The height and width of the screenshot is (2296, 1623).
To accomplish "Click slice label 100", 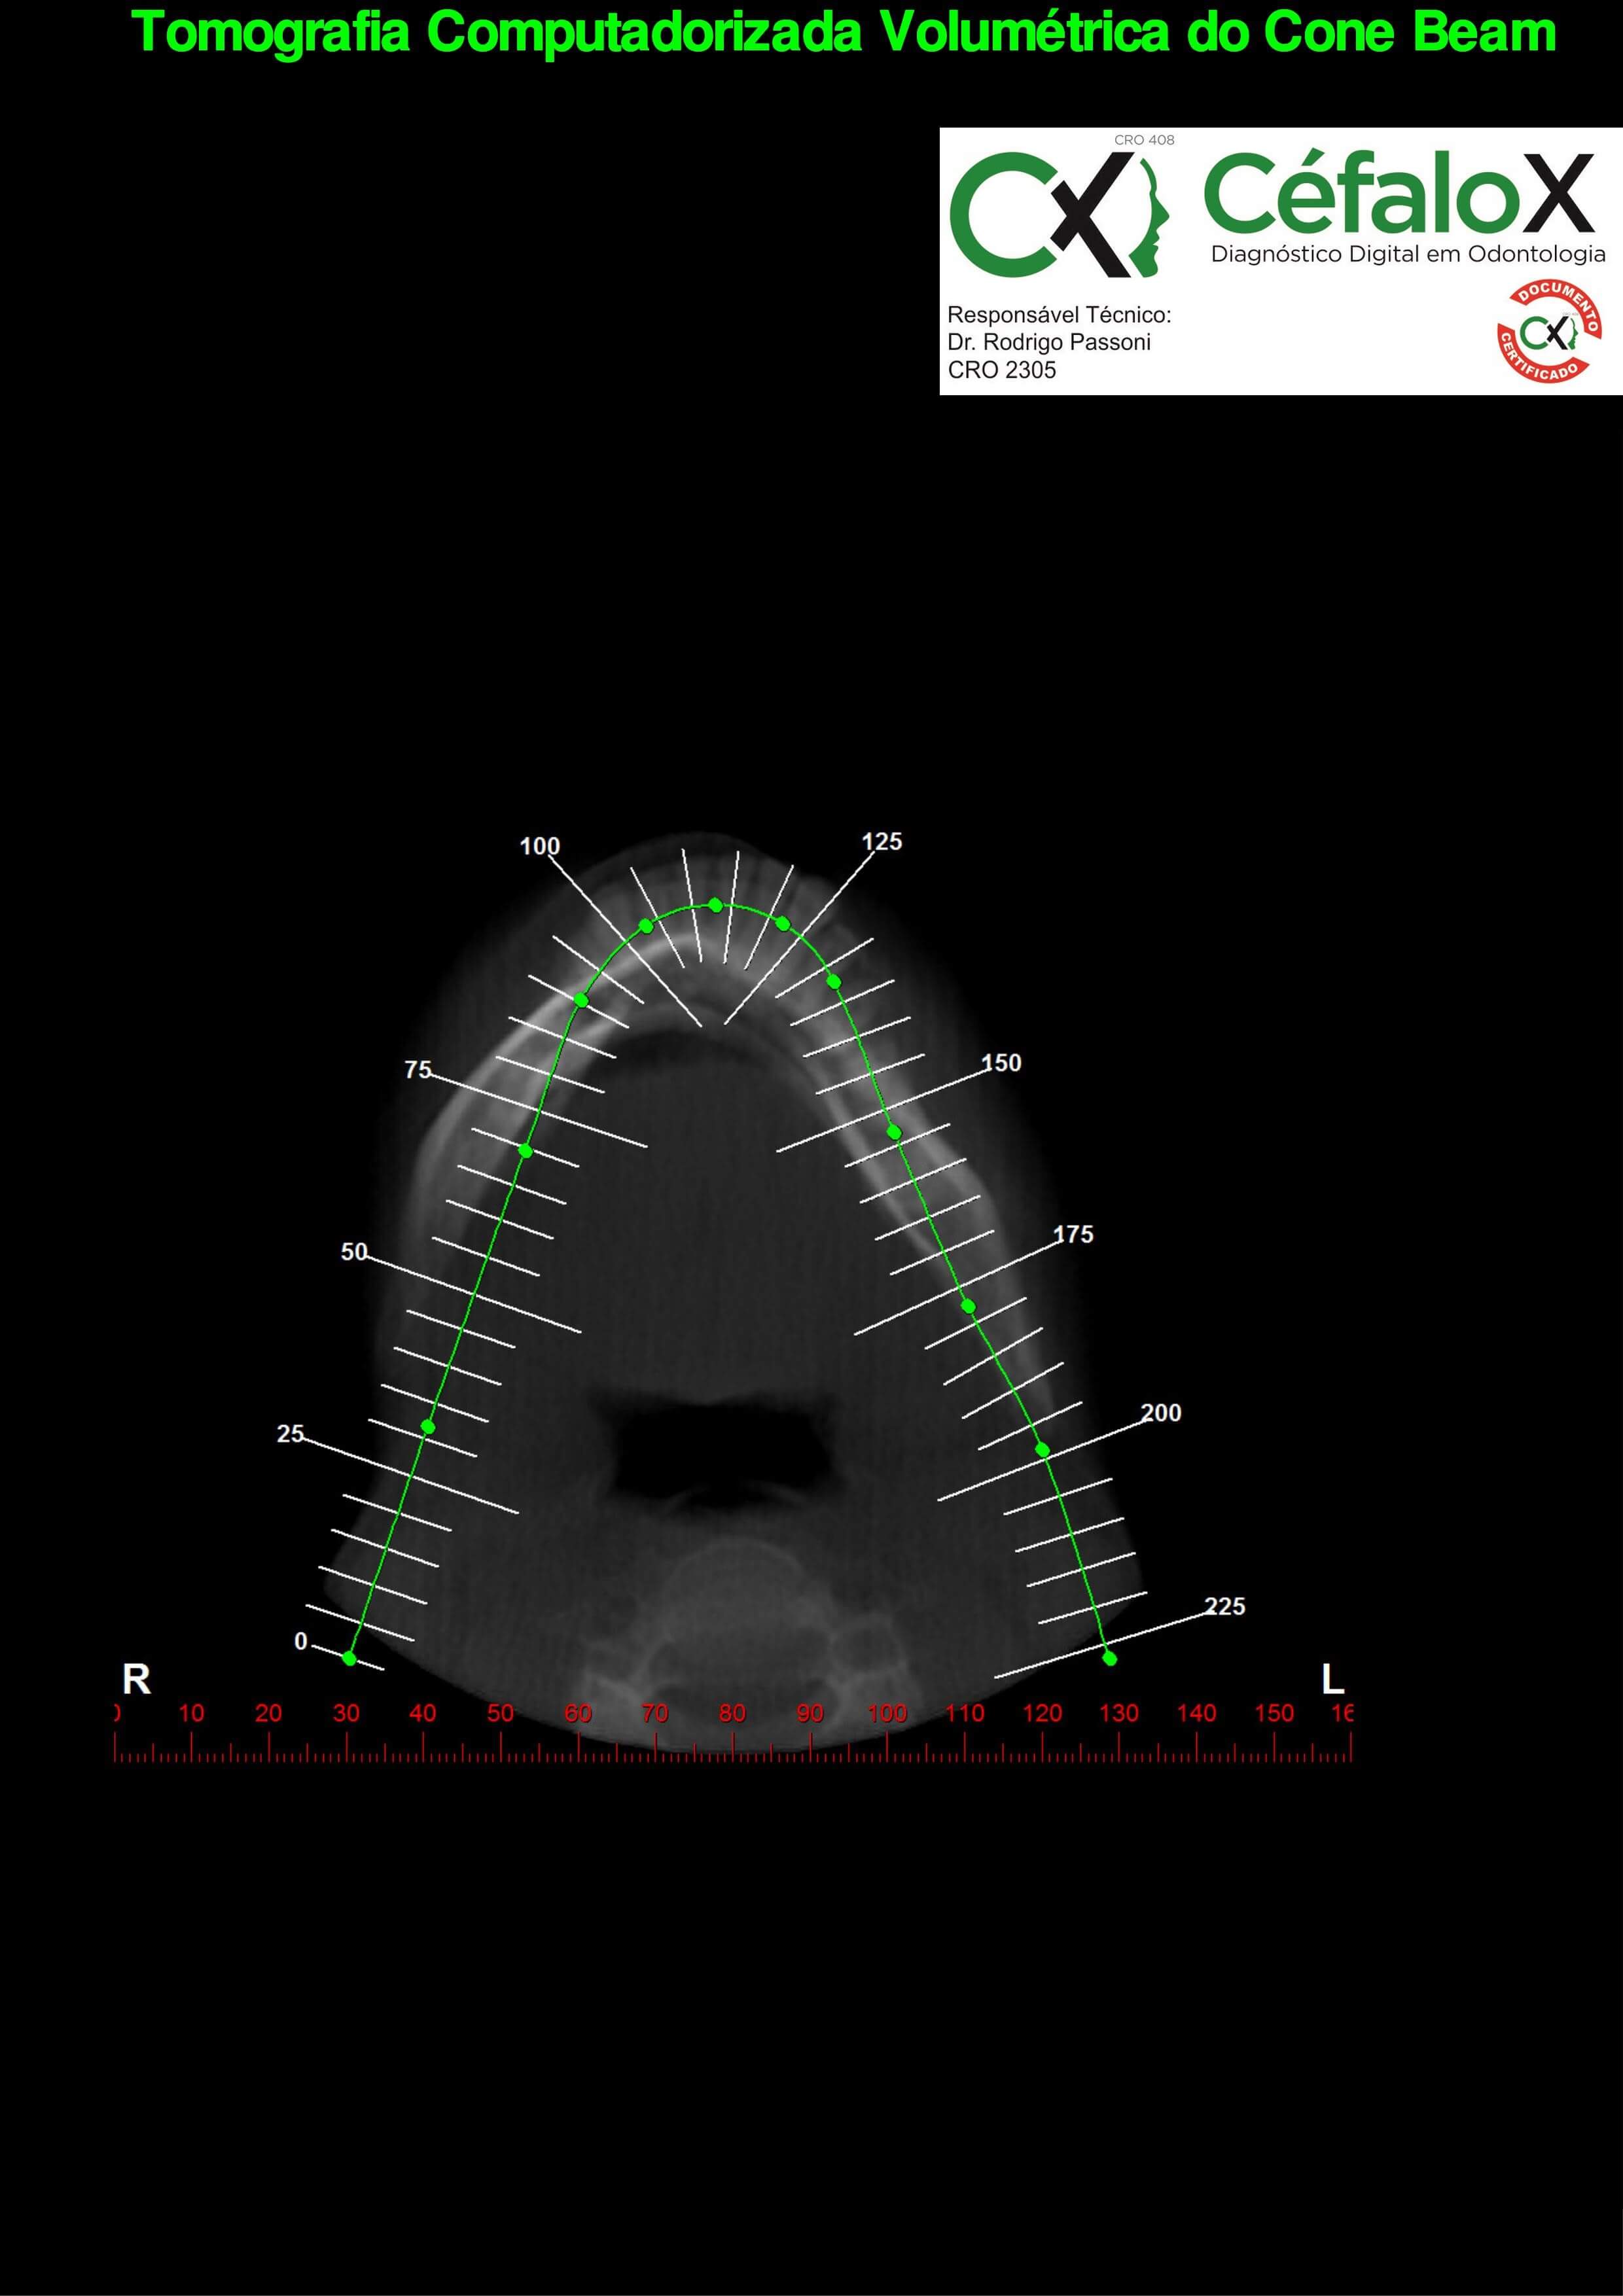I will click(539, 846).
